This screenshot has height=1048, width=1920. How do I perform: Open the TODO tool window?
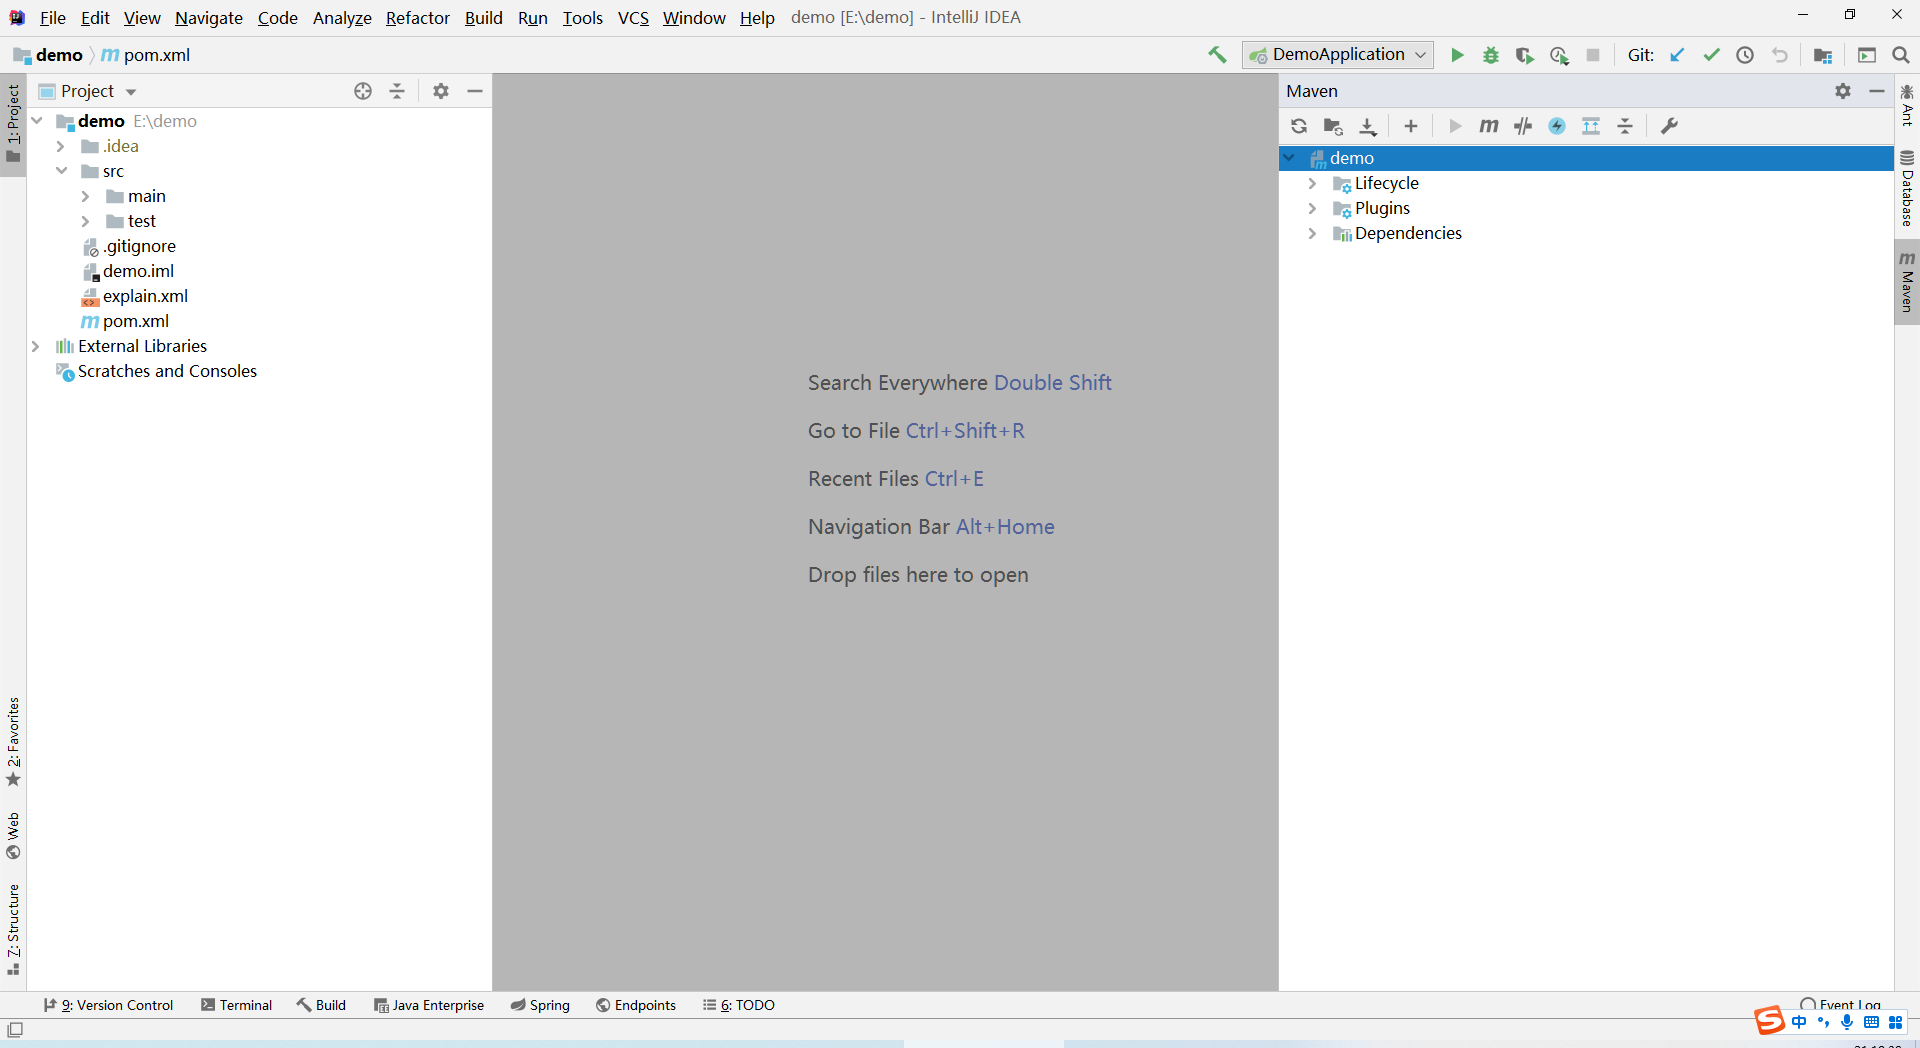739,1005
